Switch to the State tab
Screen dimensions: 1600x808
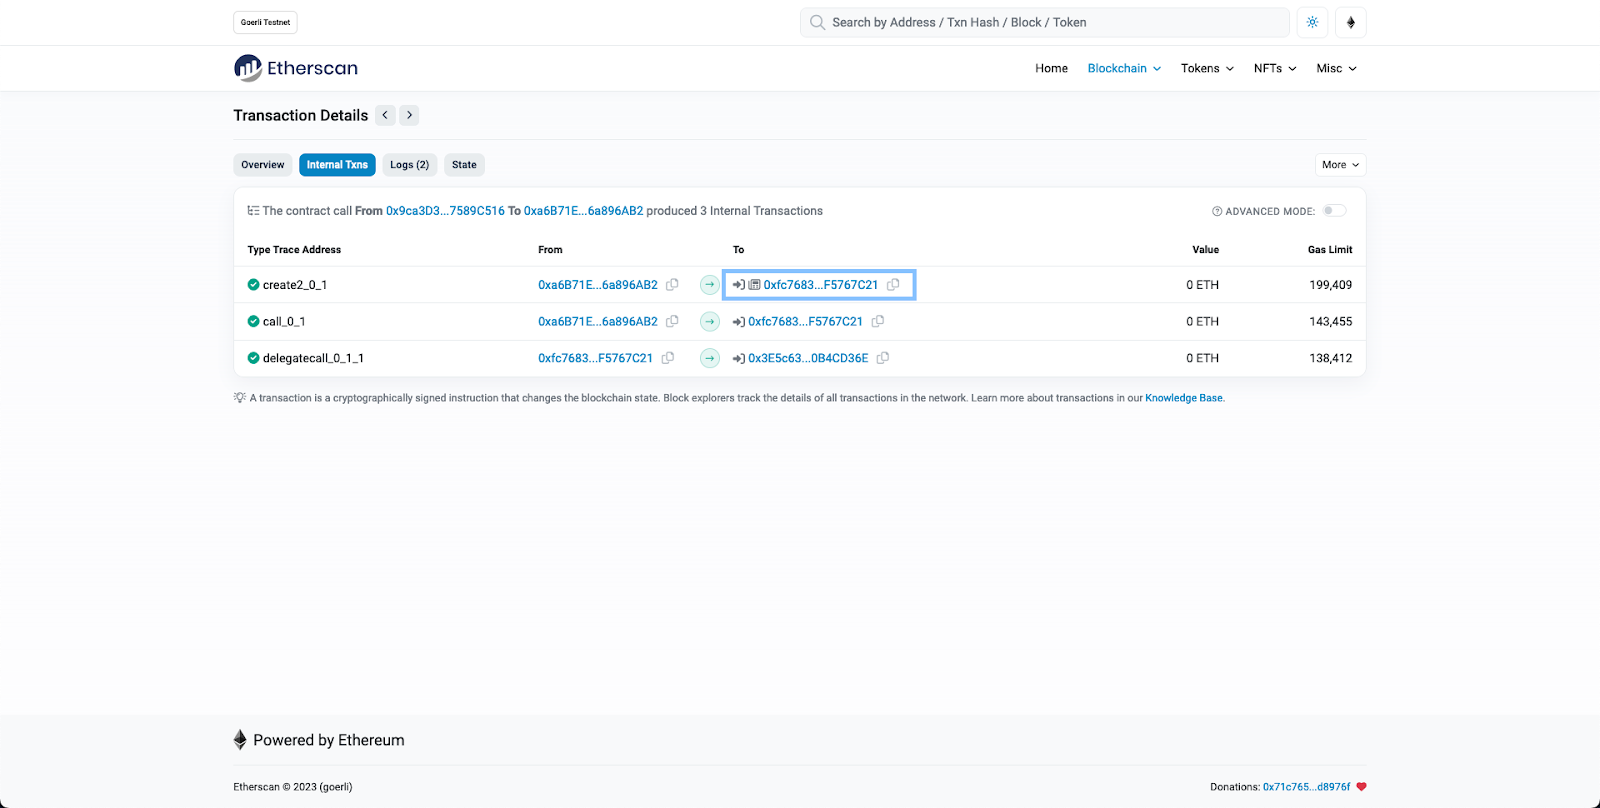pos(464,165)
